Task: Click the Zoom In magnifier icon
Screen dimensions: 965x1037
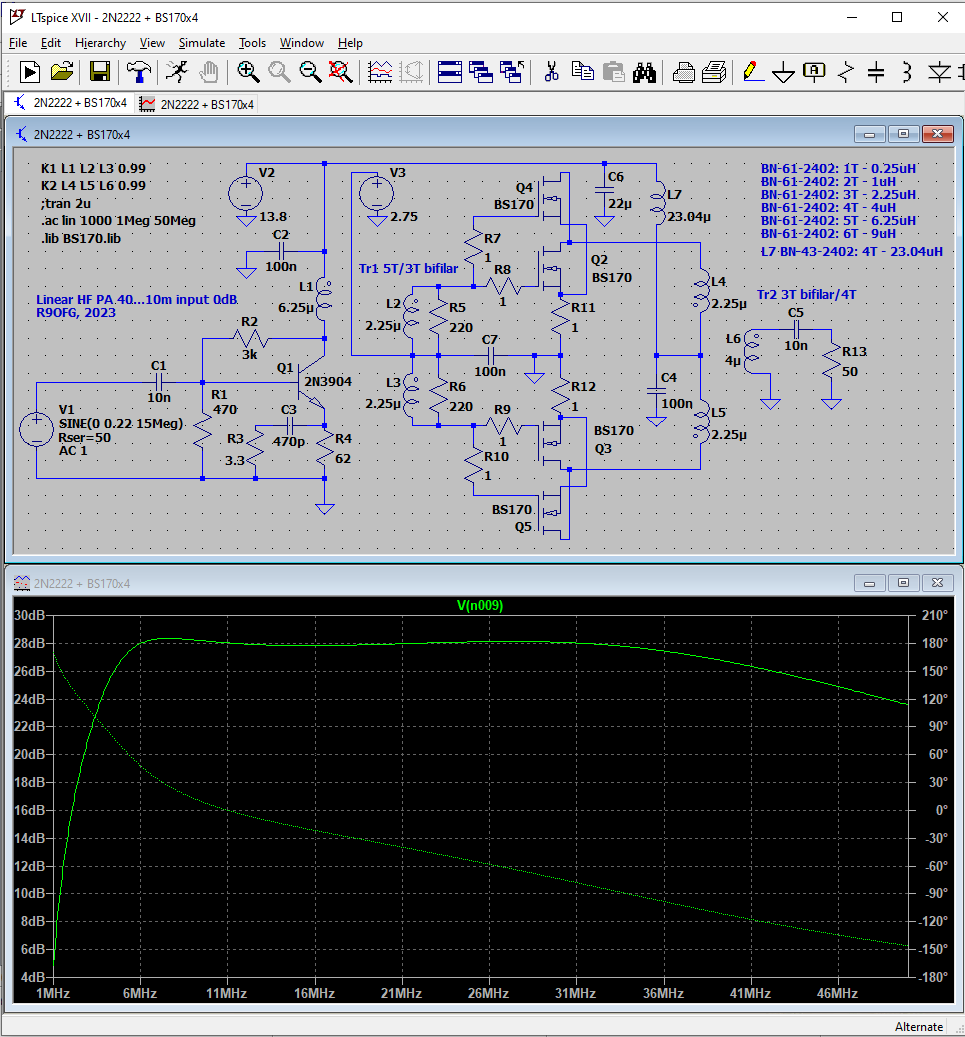Action: pyautogui.click(x=248, y=72)
